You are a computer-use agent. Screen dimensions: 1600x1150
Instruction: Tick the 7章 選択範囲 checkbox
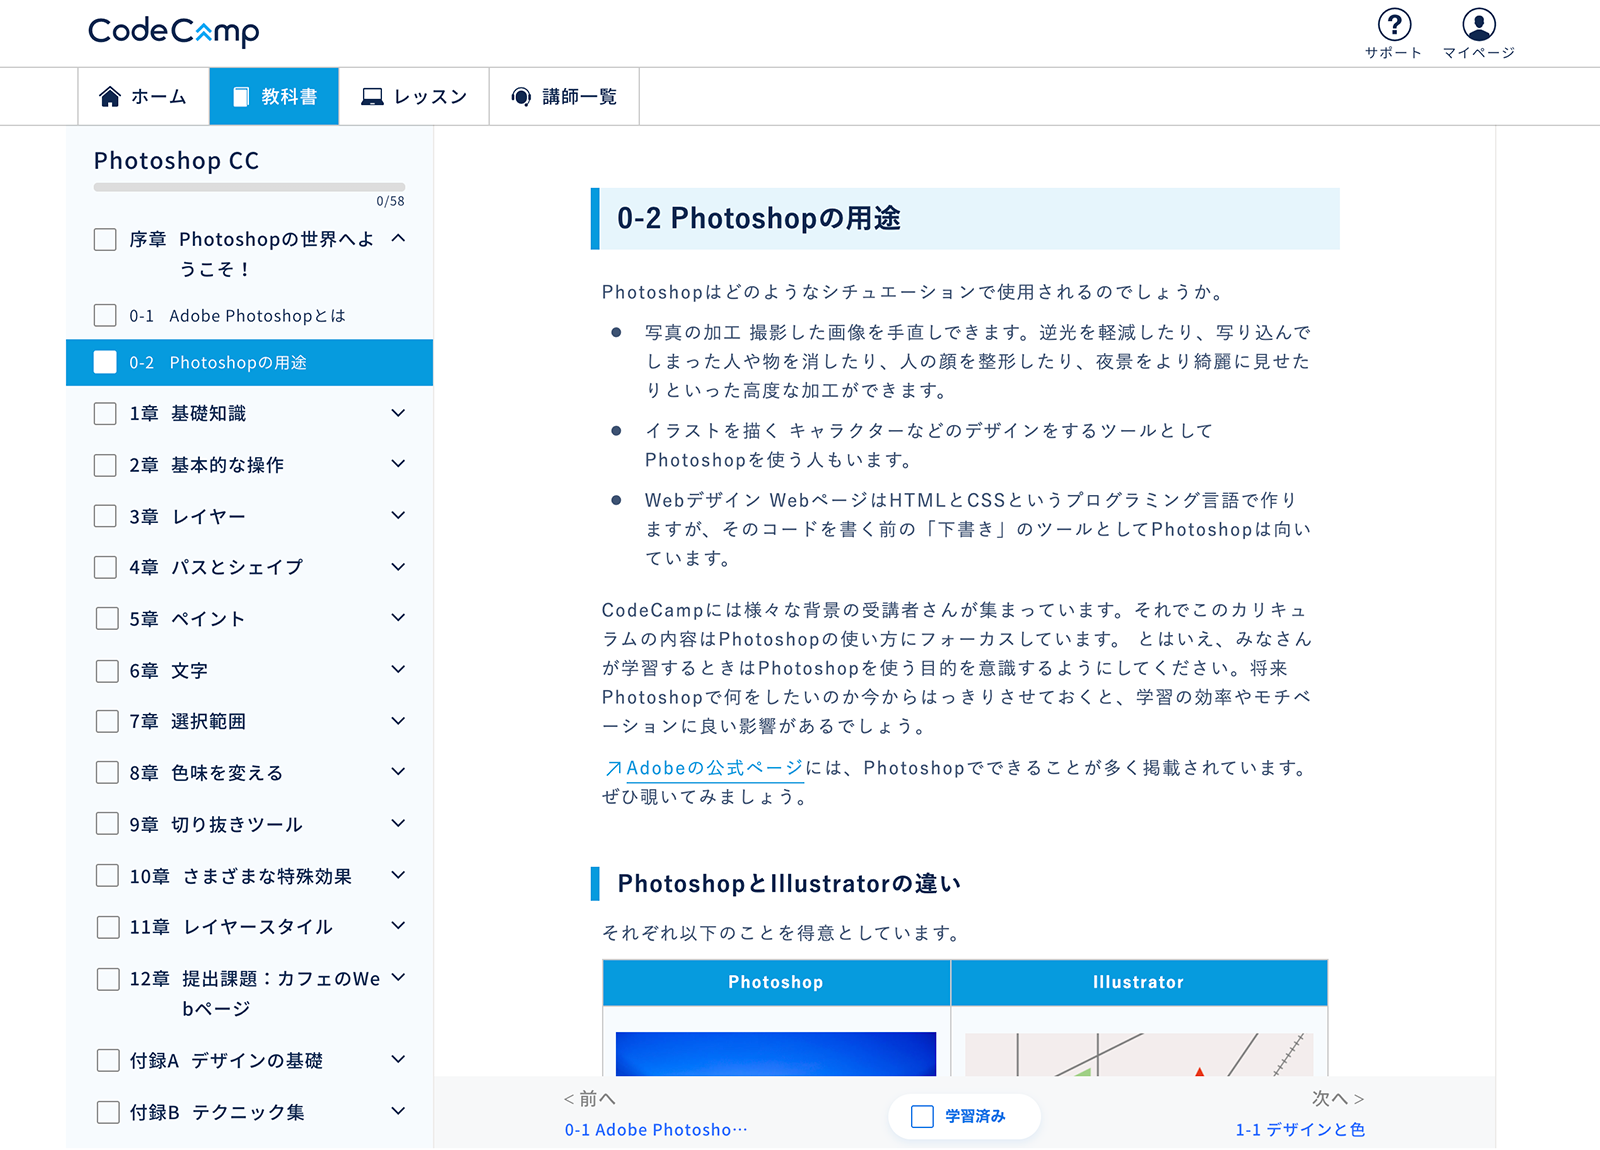[107, 721]
